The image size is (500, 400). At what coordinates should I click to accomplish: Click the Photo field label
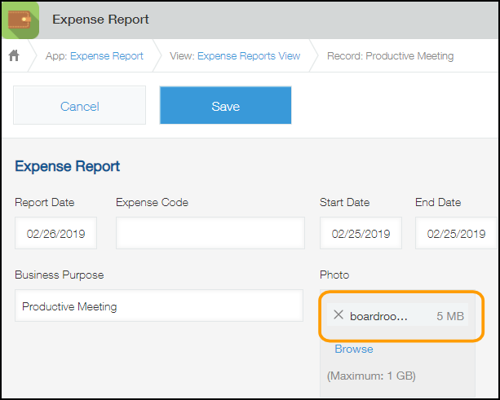[x=334, y=275]
